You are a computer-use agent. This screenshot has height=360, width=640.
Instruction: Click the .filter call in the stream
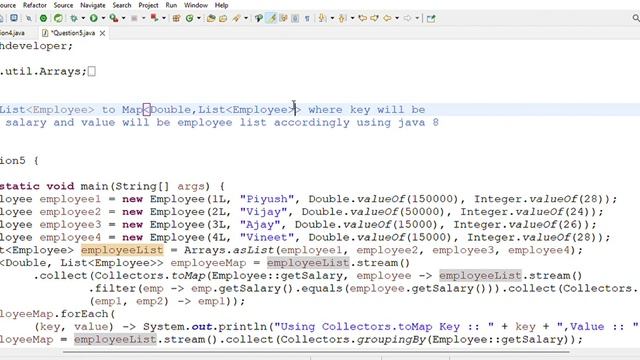pyautogui.click(x=112, y=288)
